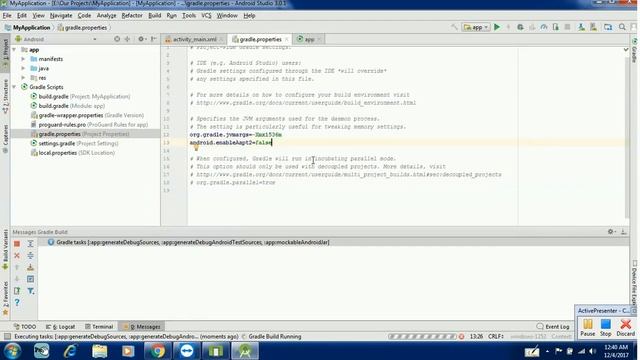The image size is (640, 360).
Task: Click the Profile app gauge icon
Action: tap(544, 27)
